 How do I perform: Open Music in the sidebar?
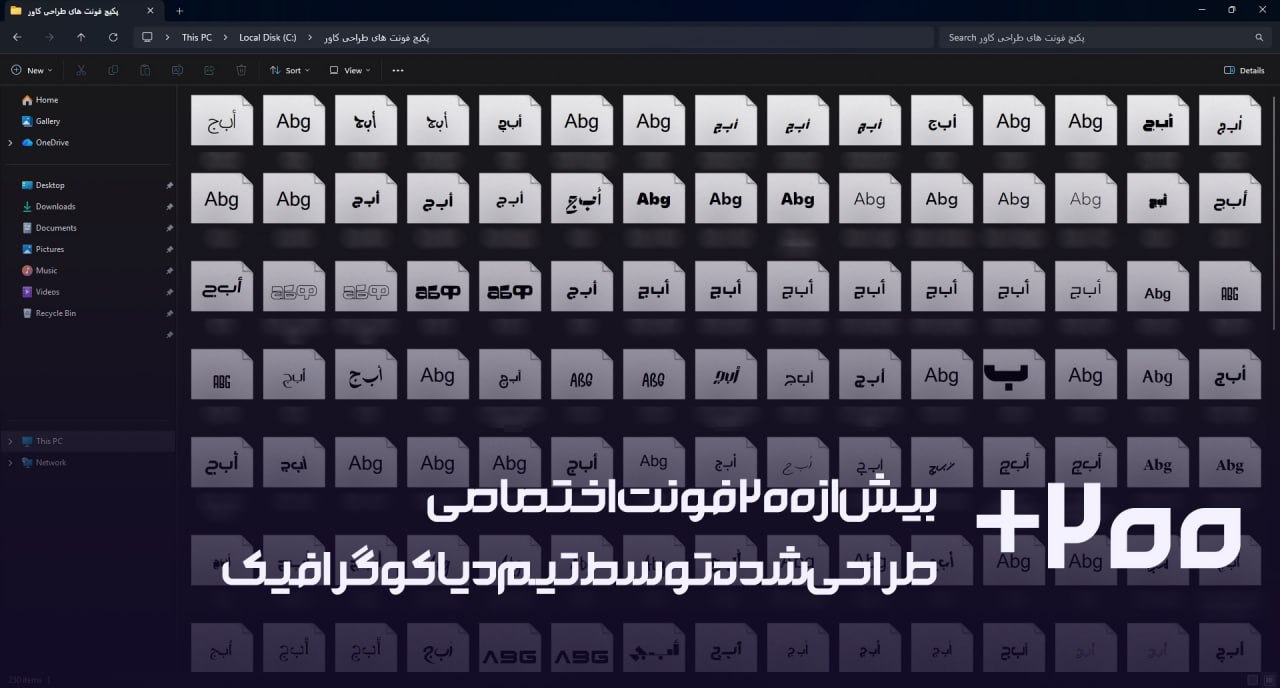[x=39, y=270]
